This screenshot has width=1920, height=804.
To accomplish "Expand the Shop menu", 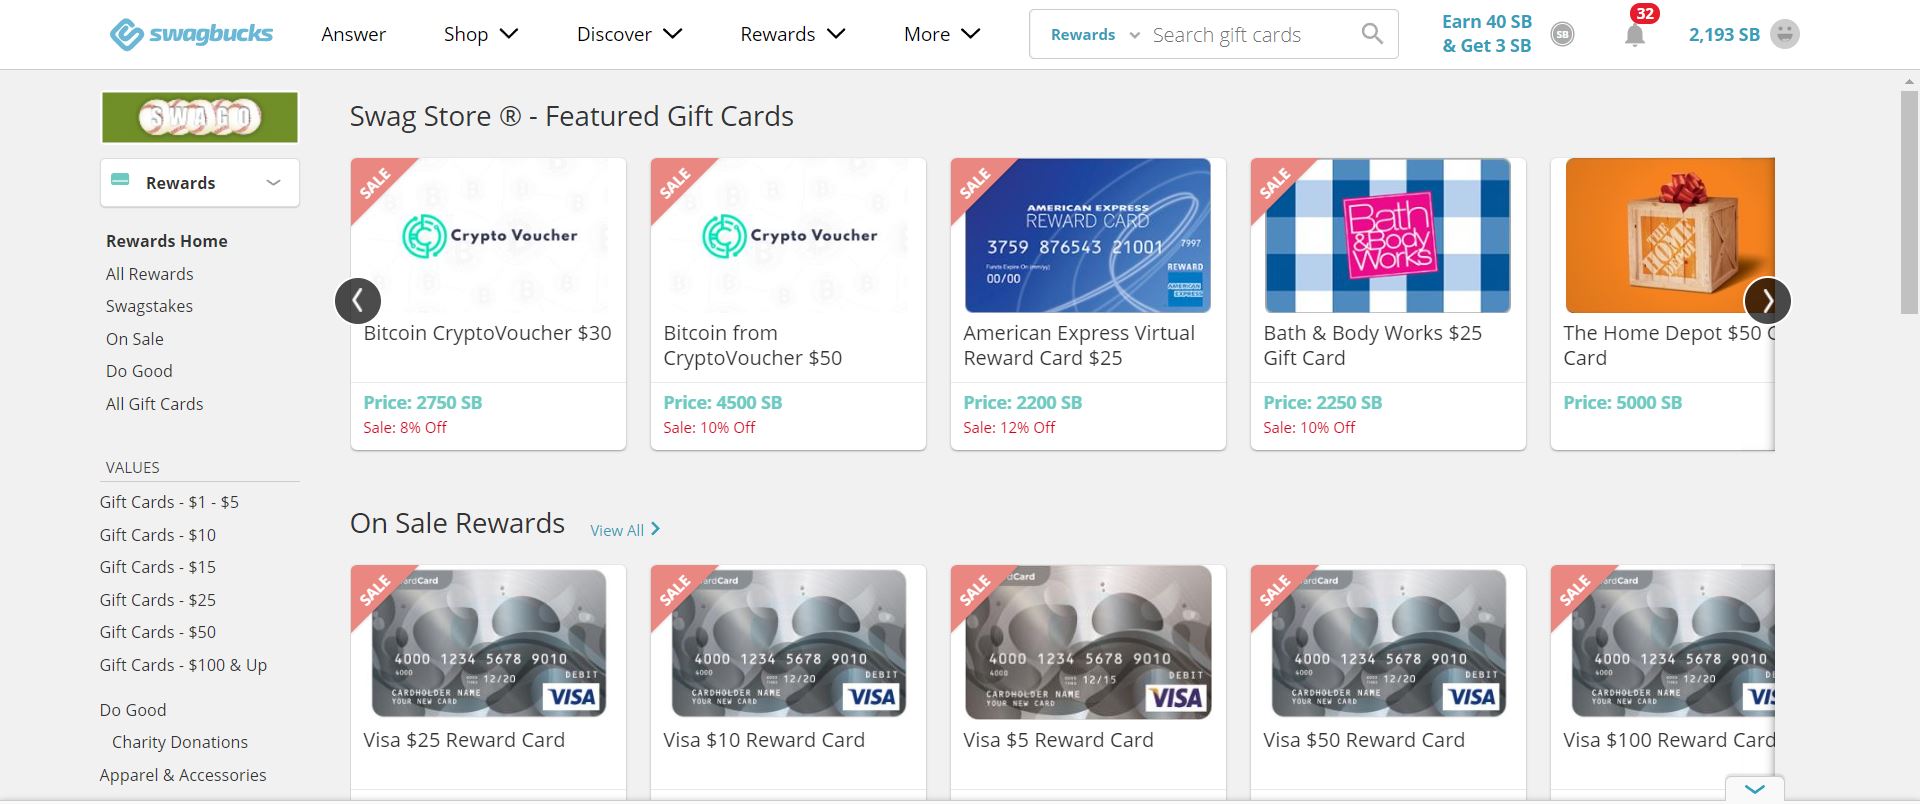I will (481, 34).
